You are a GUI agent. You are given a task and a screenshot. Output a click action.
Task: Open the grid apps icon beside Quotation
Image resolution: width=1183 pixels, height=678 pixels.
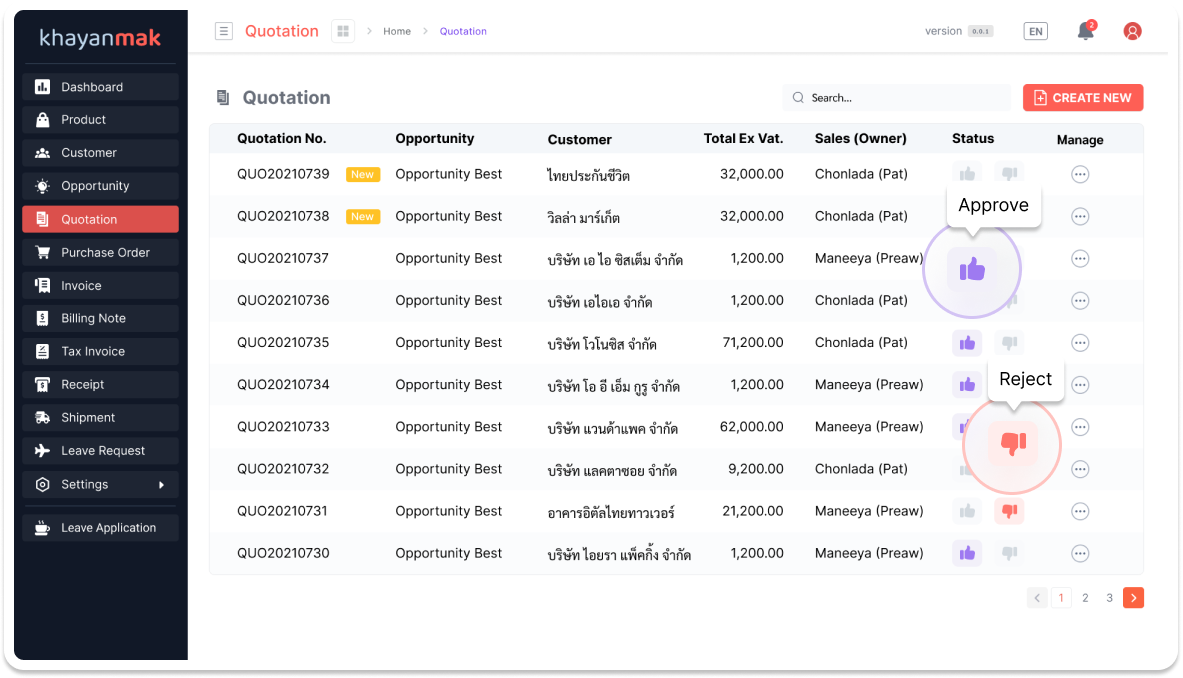pos(343,31)
